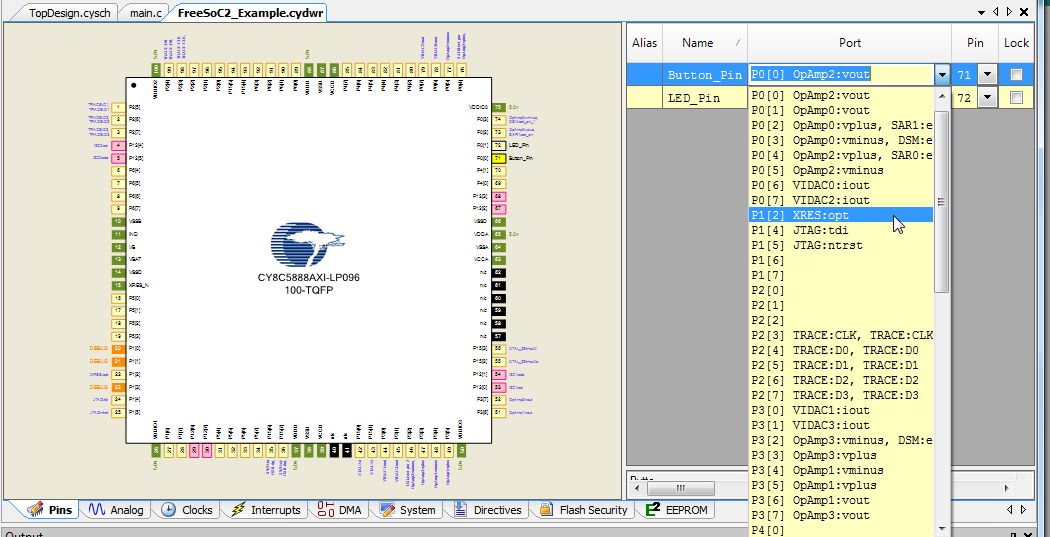Viewport: 1050px width, 537px height.
Task: Switch to the Directives tab
Action: click(x=488, y=510)
